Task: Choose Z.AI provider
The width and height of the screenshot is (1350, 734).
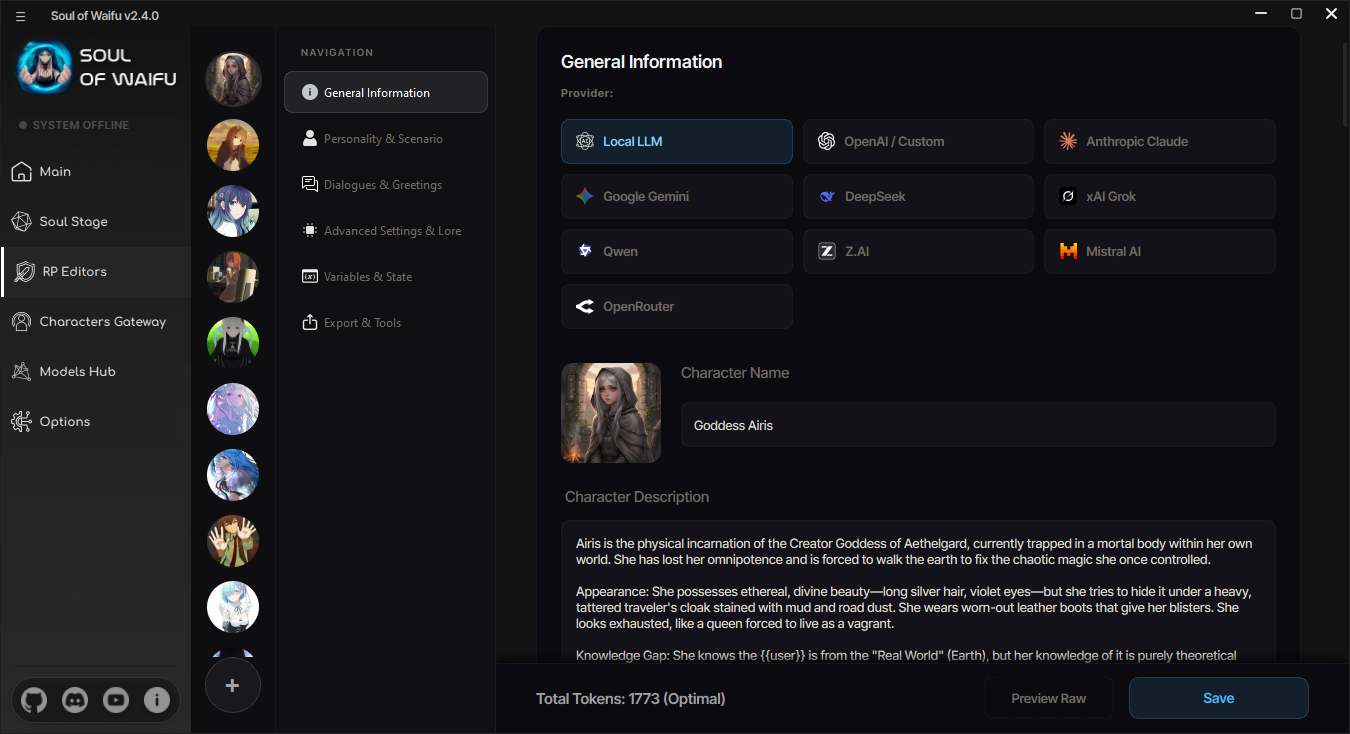Action: tap(918, 252)
